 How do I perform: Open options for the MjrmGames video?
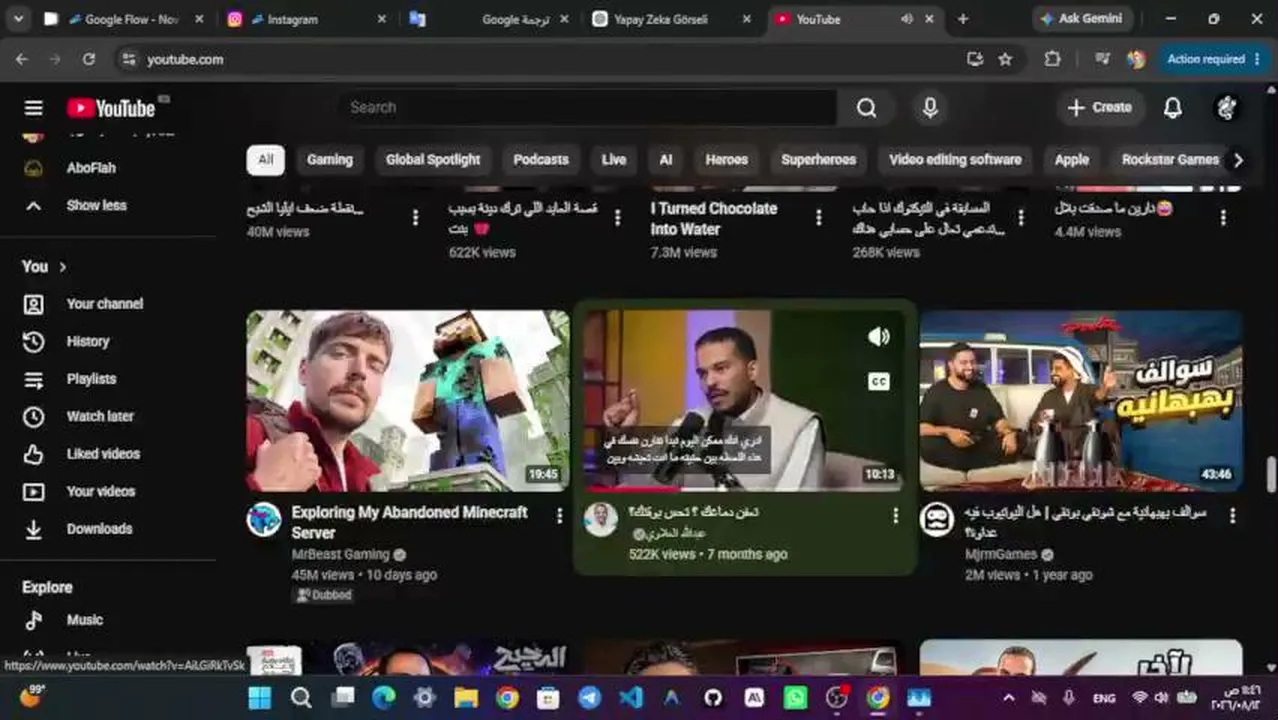(1232, 516)
